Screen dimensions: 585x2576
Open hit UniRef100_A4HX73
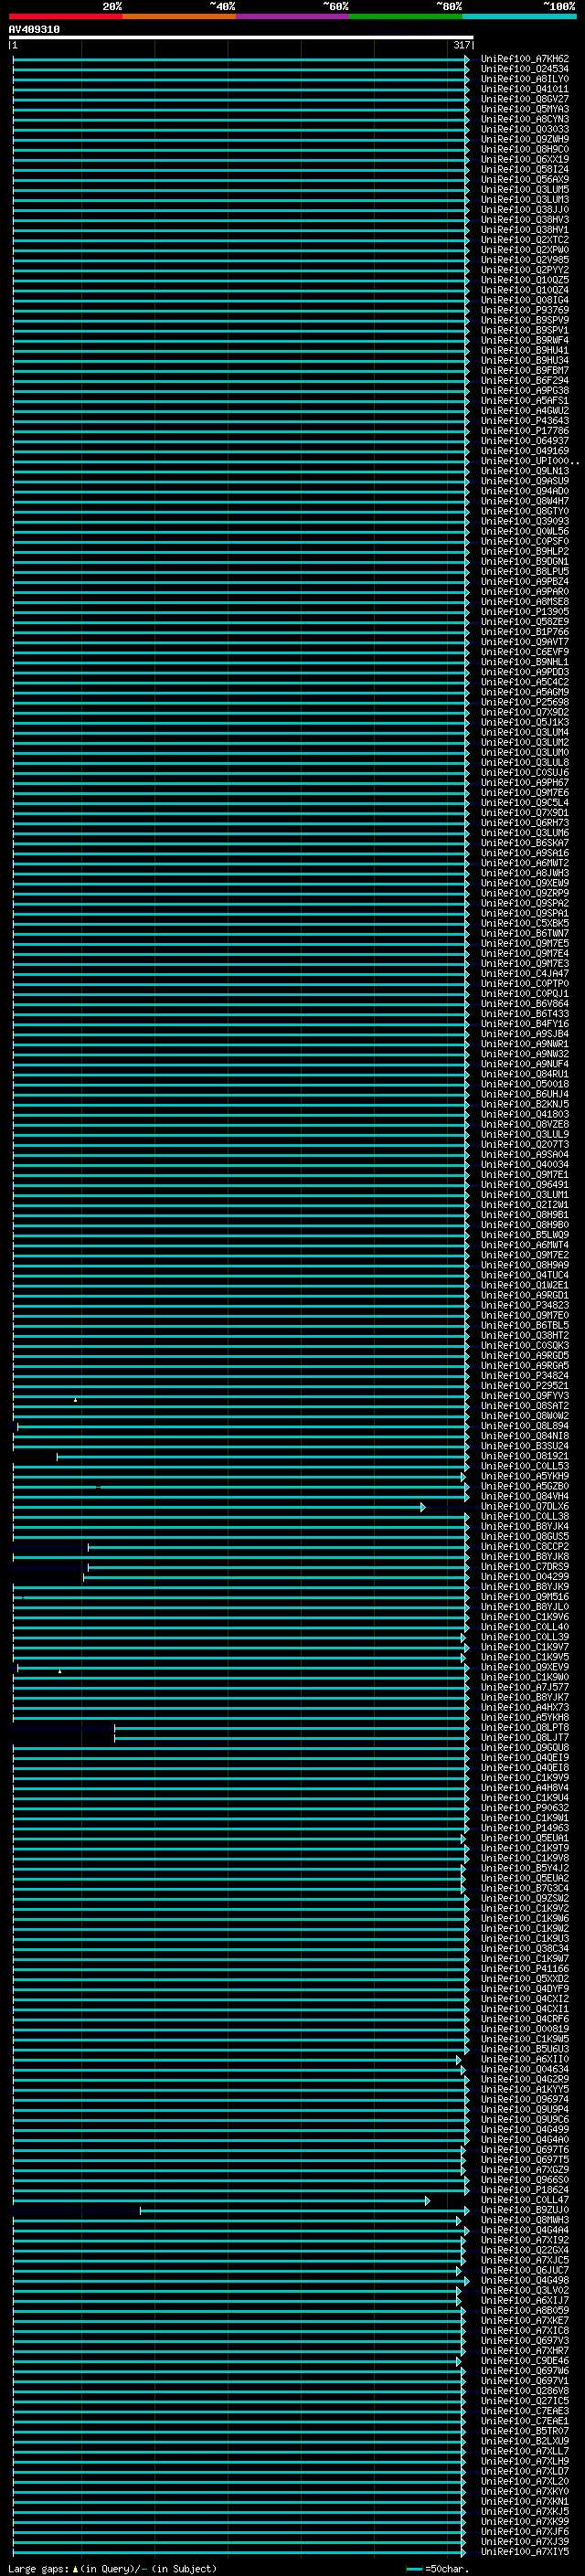[524, 1707]
